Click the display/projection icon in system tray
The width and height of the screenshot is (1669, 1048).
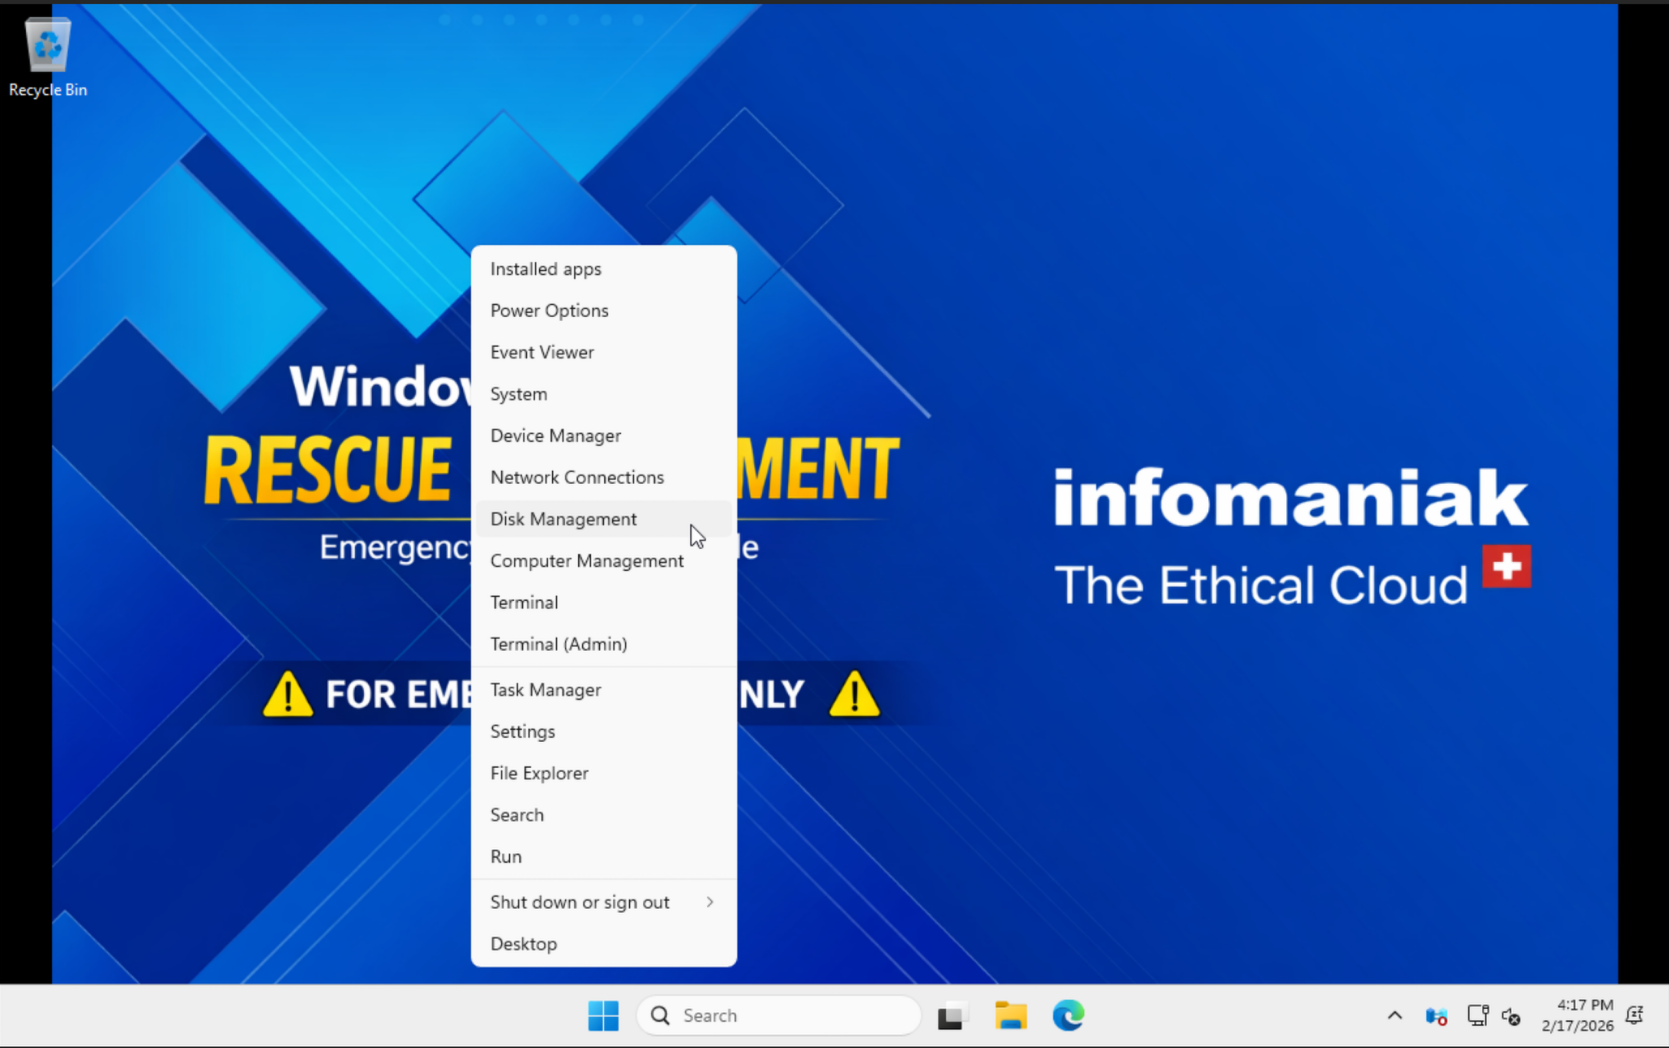[x=1477, y=1015]
